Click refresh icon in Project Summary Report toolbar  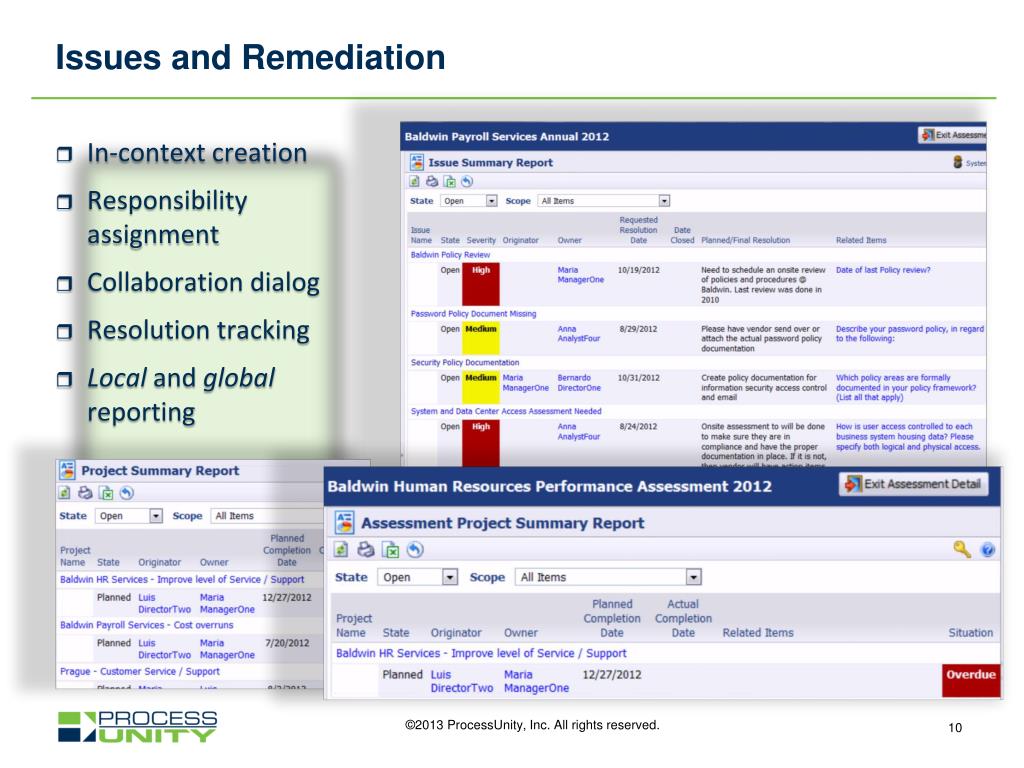(65, 493)
